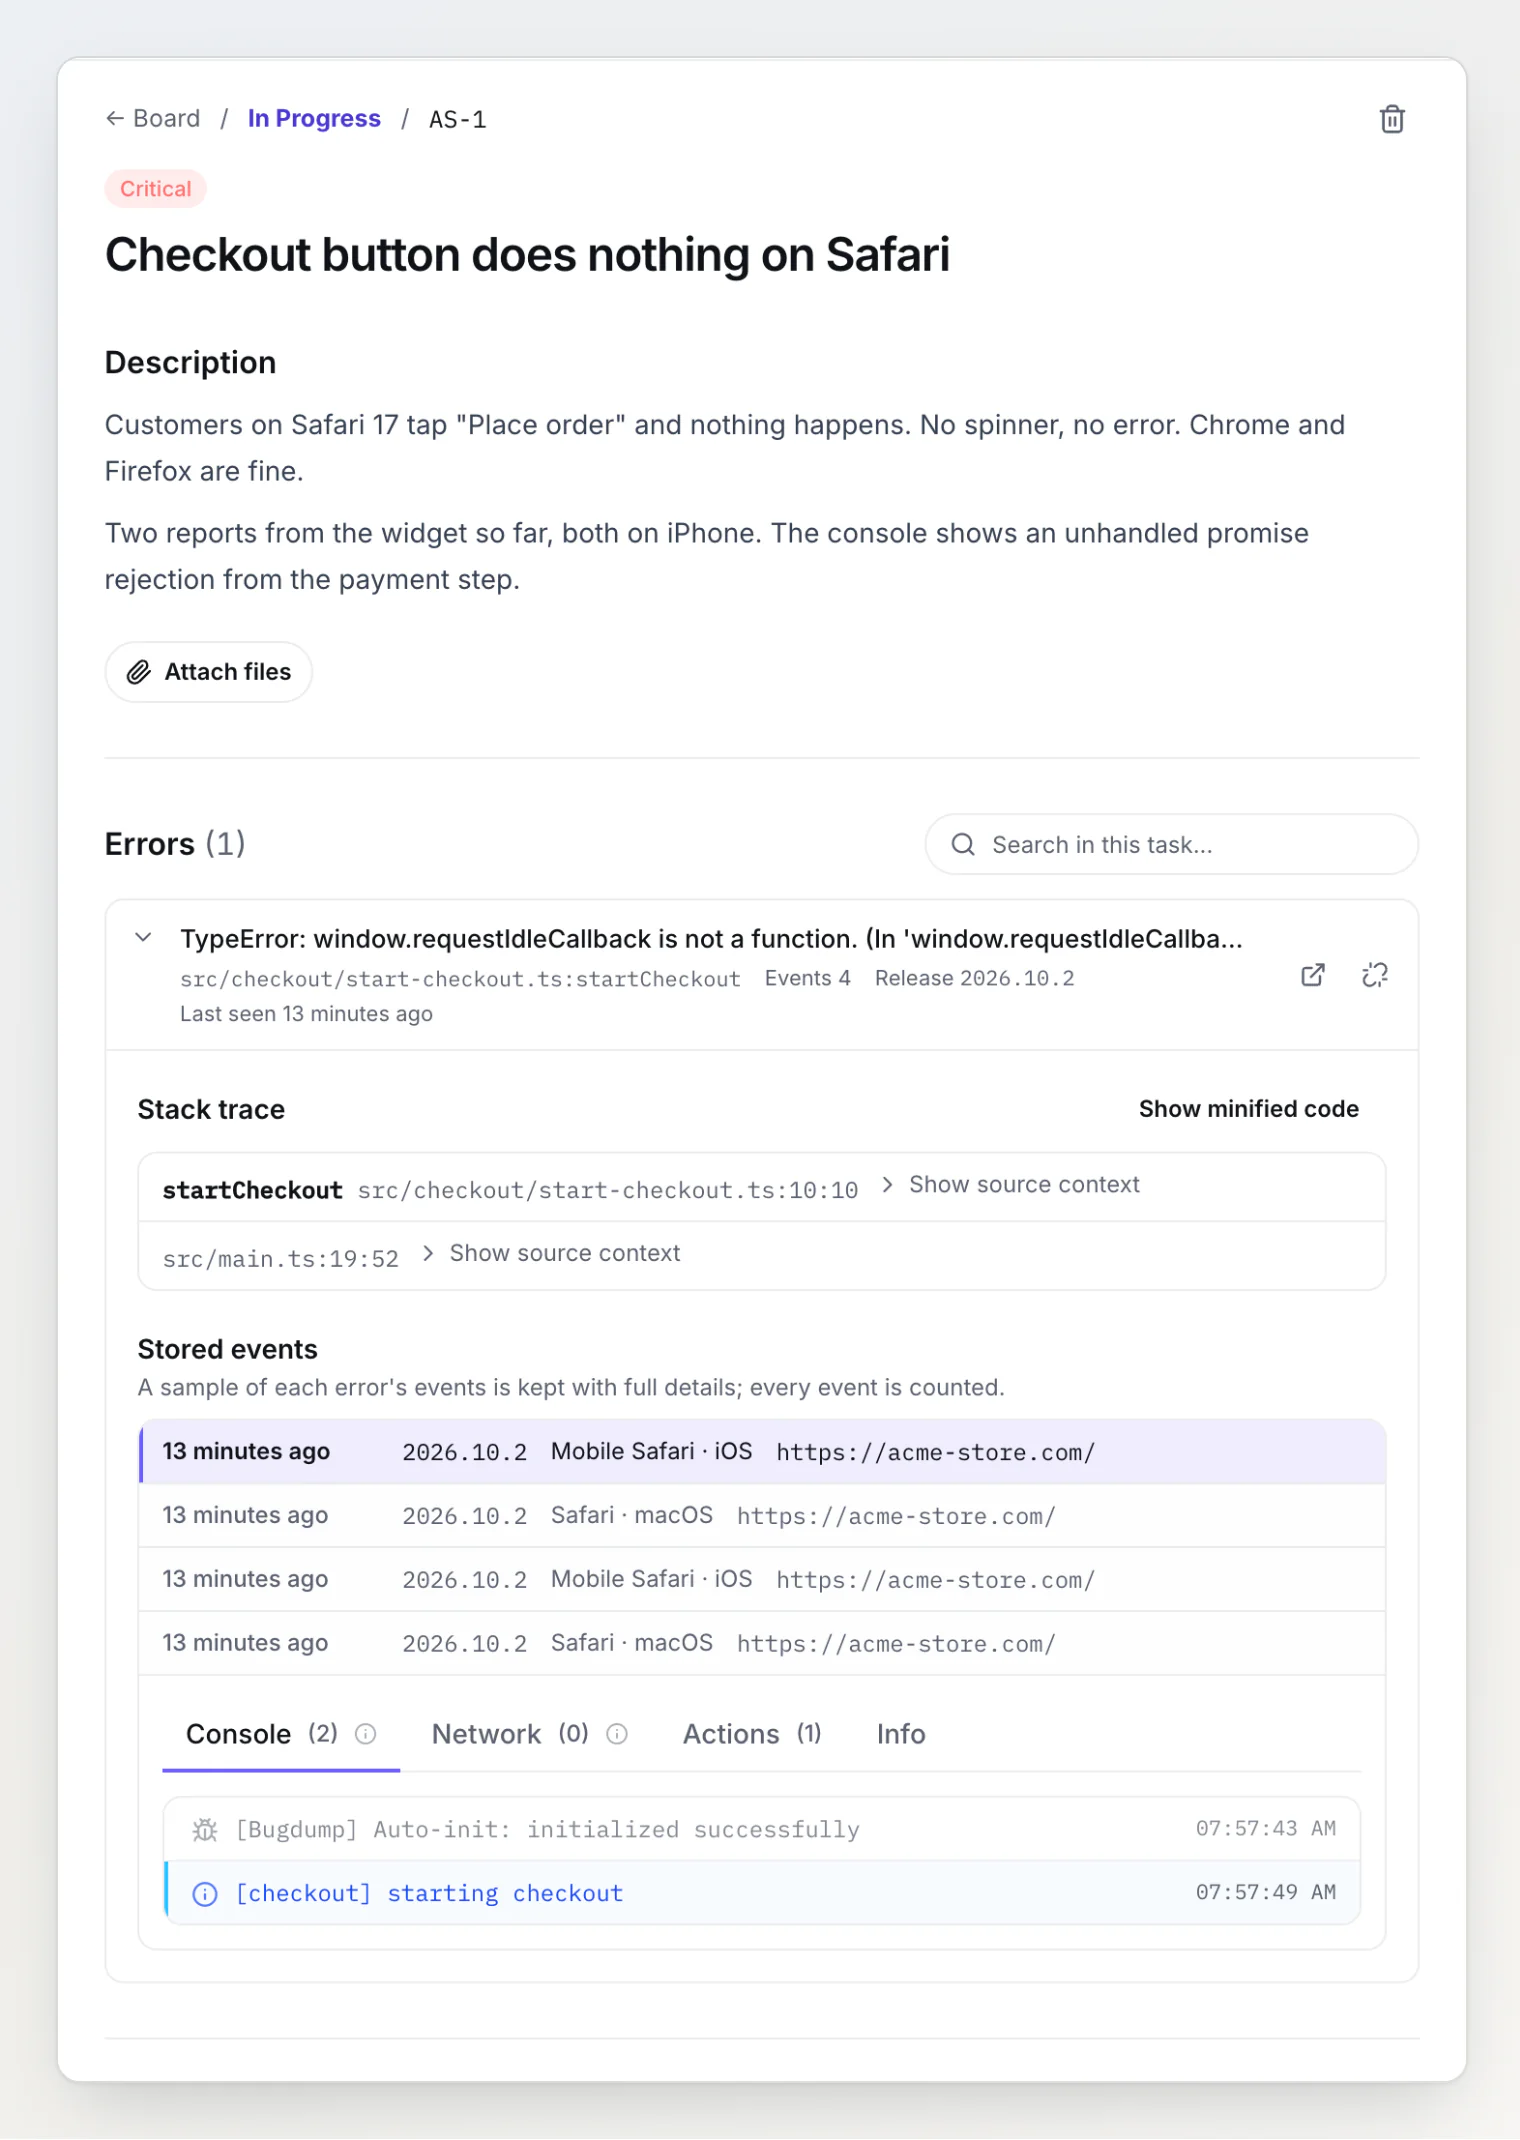Click the search magnifier icon
1520x2140 pixels.
[x=963, y=845]
